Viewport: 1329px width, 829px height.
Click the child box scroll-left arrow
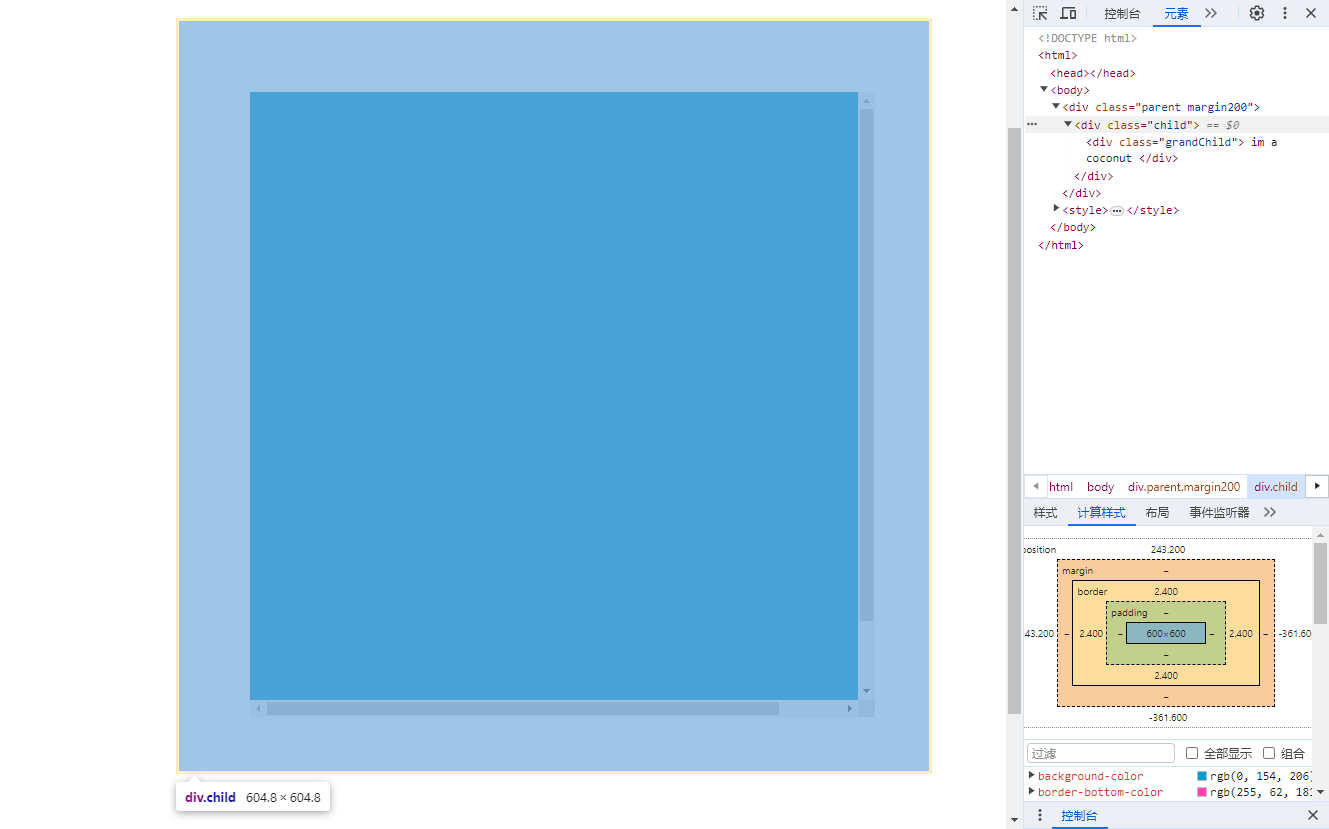tap(258, 708)
